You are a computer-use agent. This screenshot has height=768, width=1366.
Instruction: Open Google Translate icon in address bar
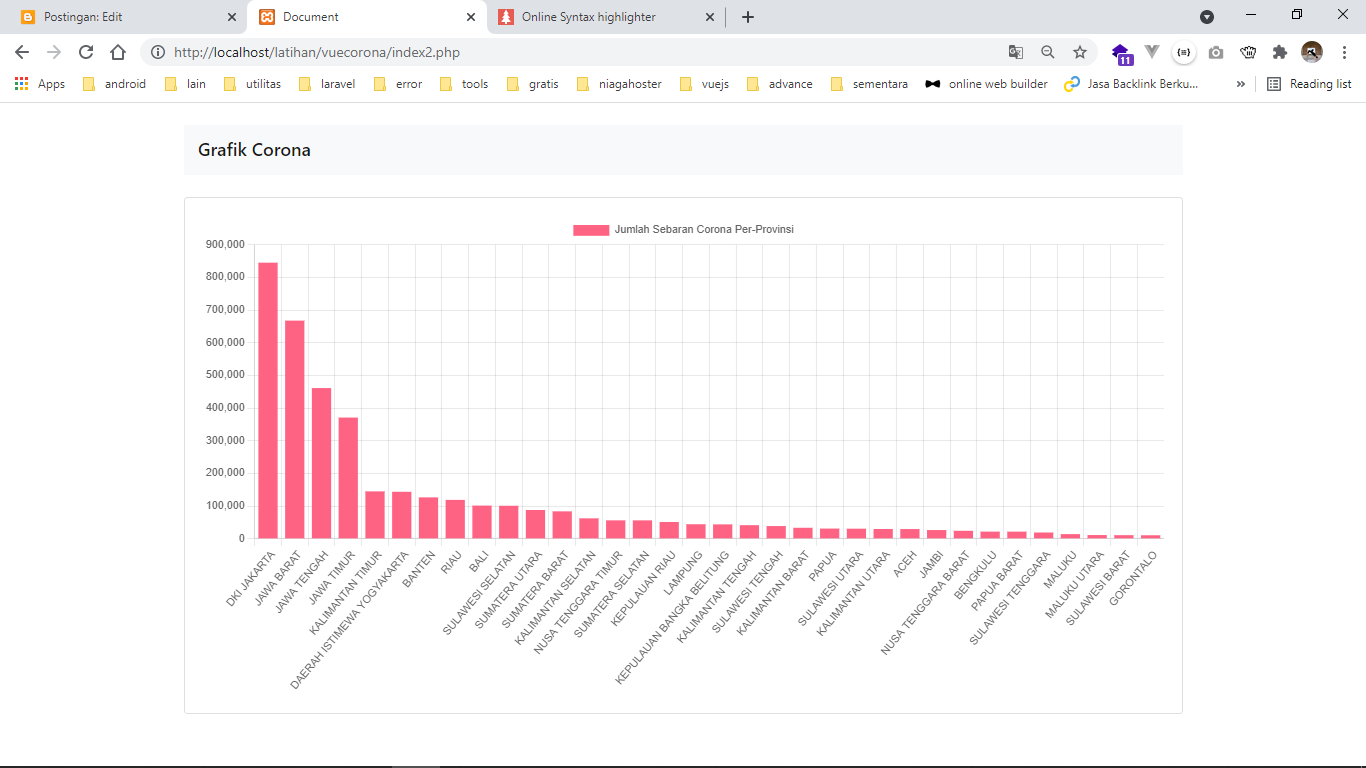pos(1016,52)
